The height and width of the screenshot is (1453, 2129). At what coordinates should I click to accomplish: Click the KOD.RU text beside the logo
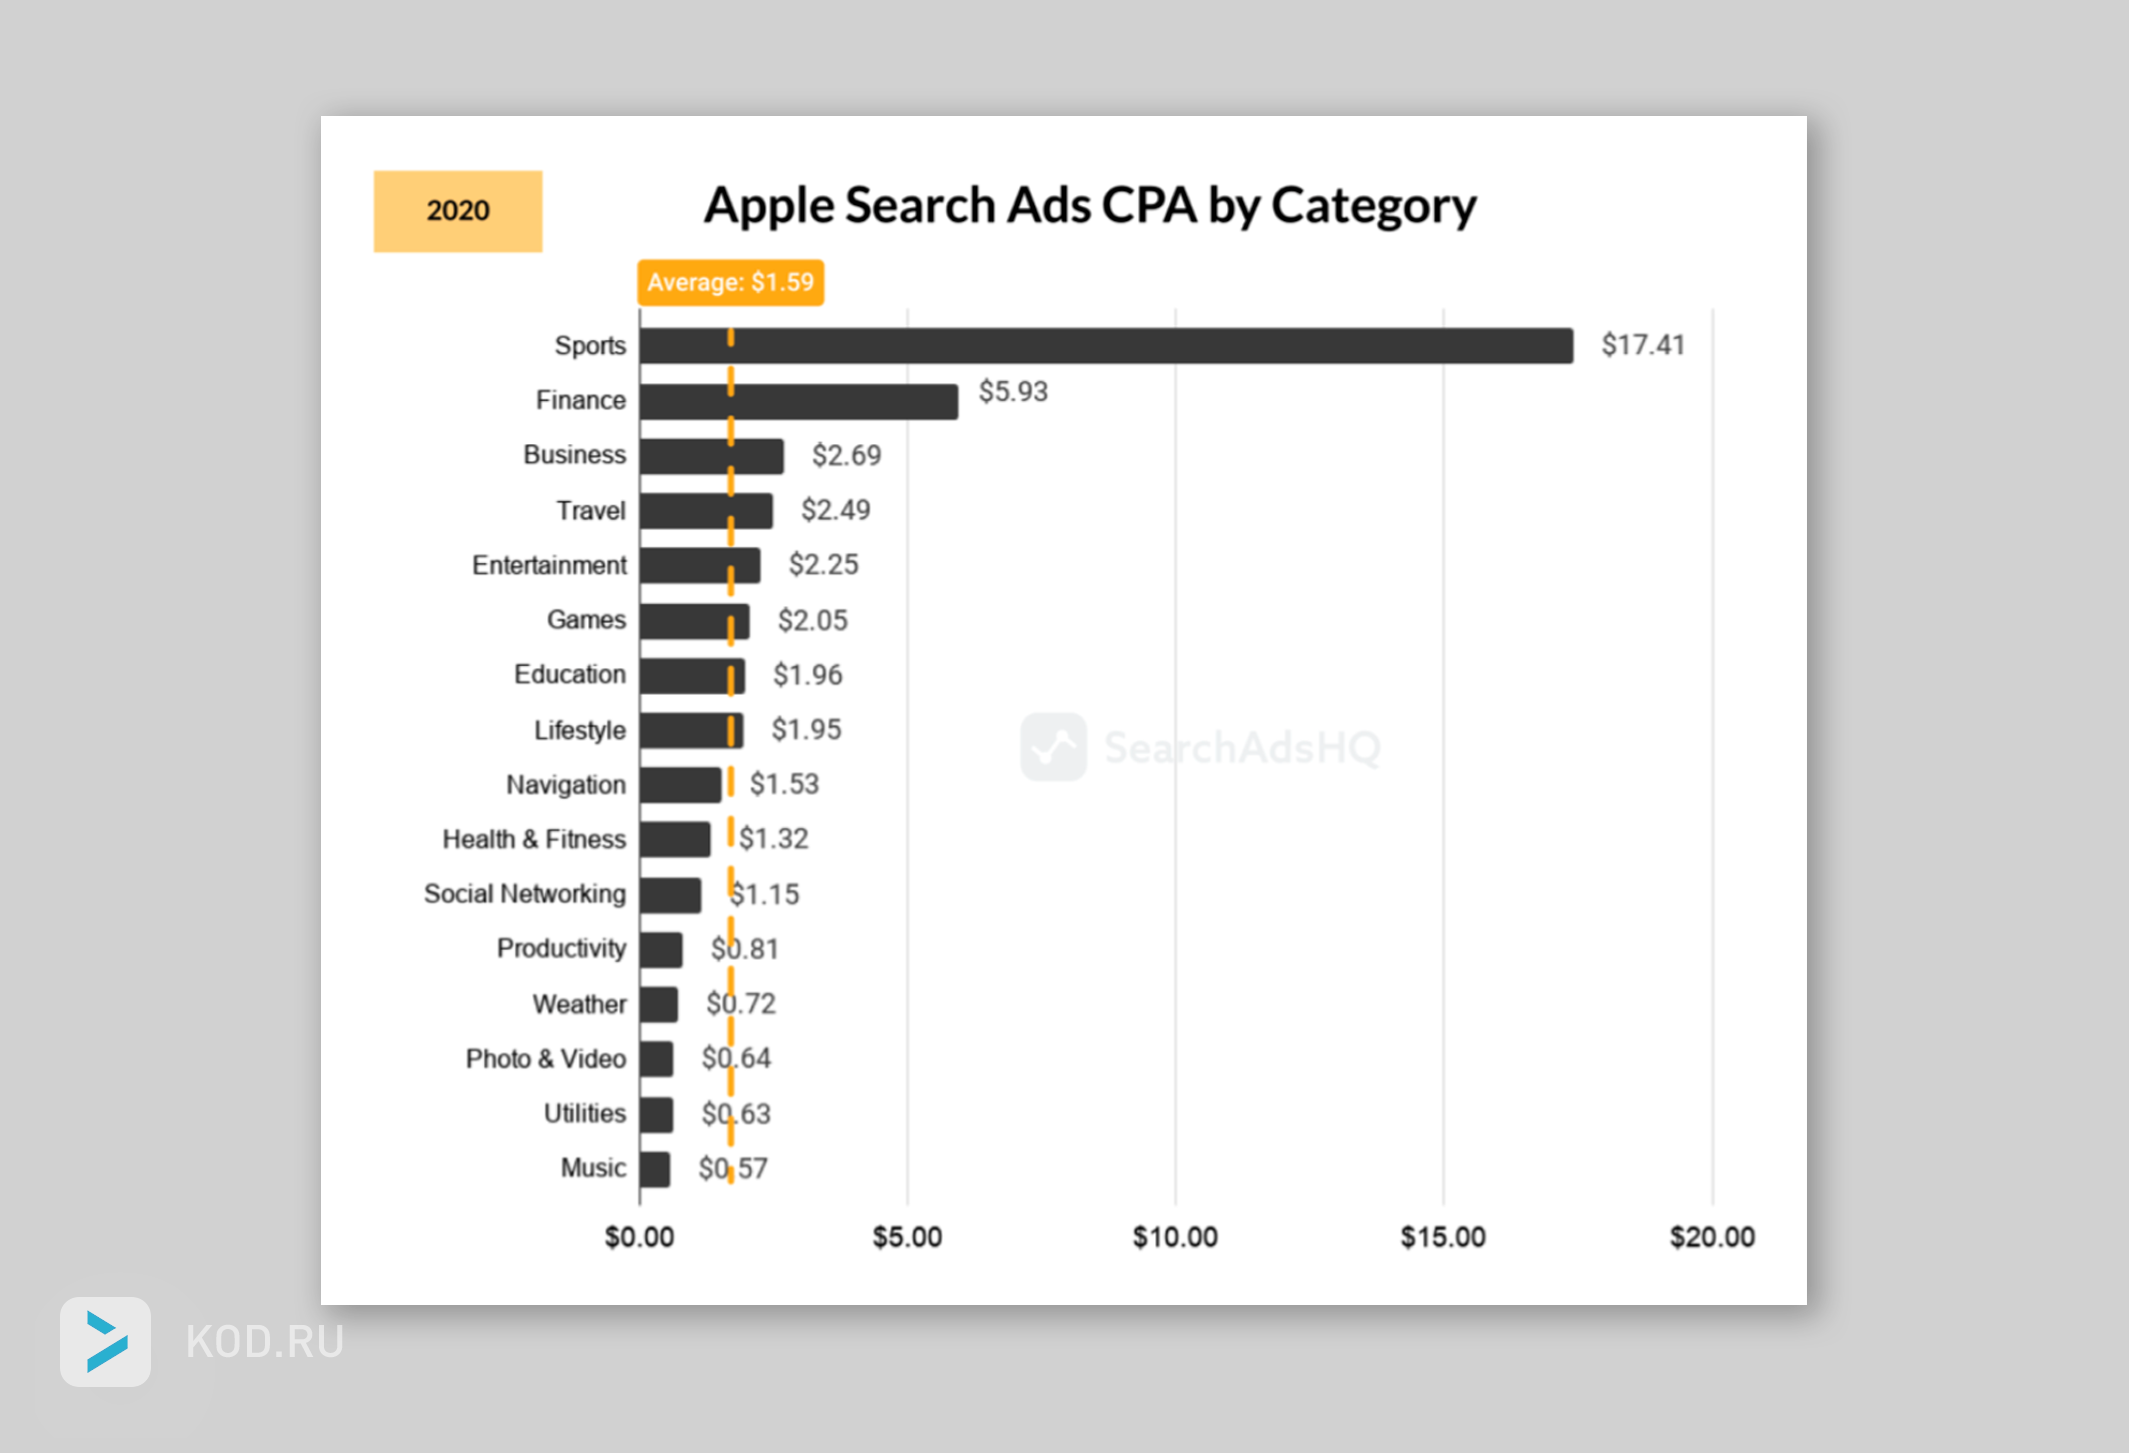click(265, 1342)
